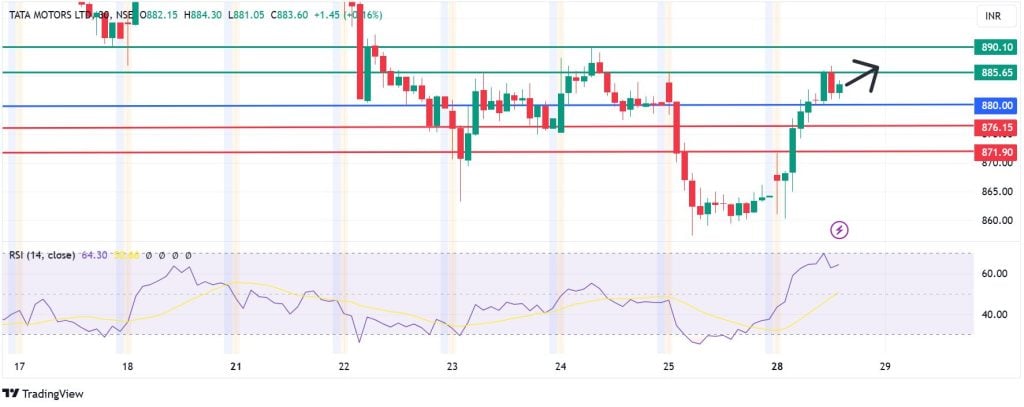1024x407 pixels.
Task: Click 870.00 on the price scale
Action: [x=999, y=163]
